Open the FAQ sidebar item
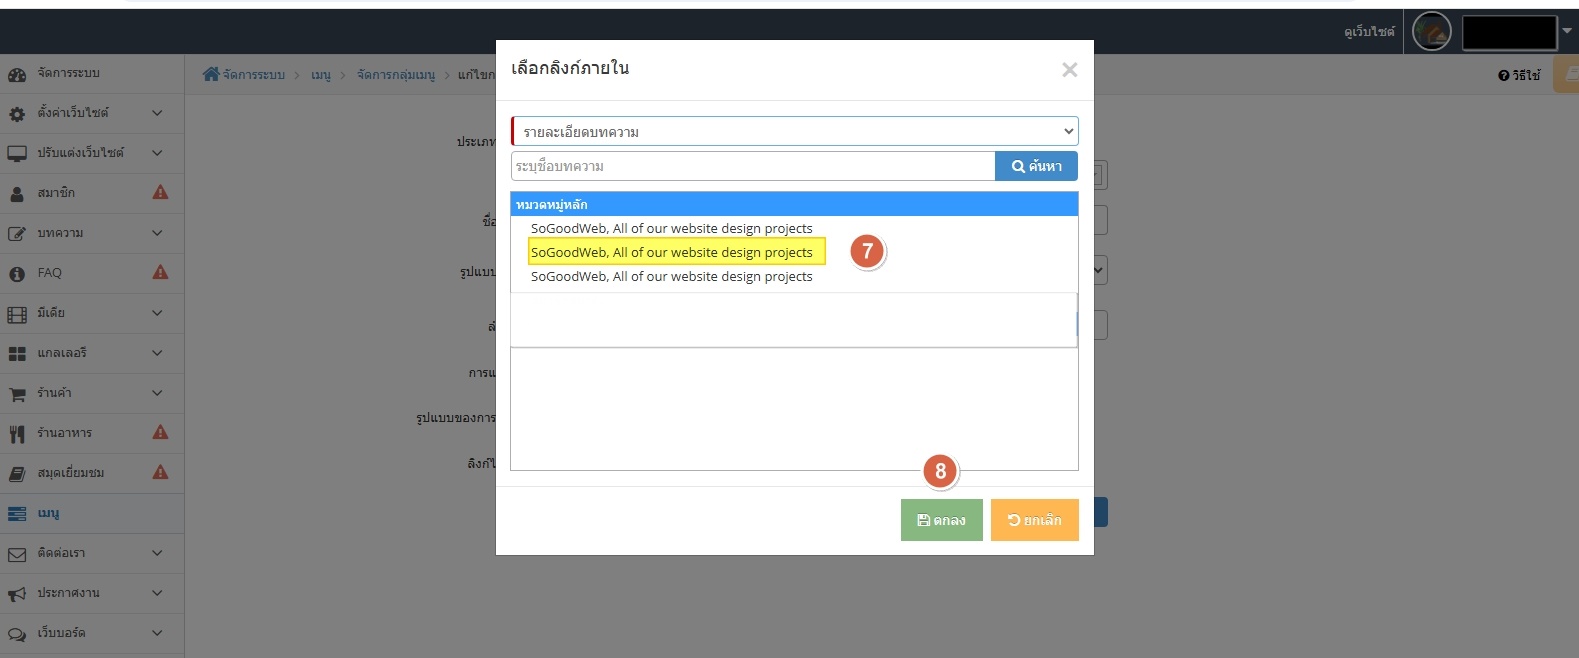The image size is (1579, 658). click(x=92, y=274)
